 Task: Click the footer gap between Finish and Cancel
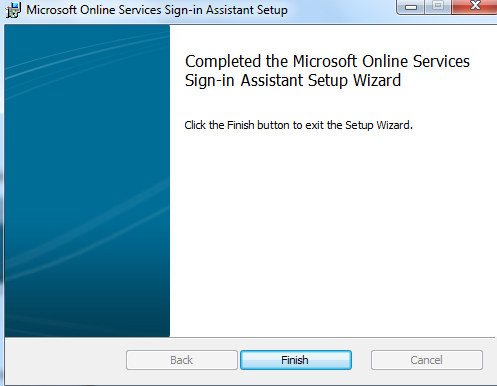point(361,360)
